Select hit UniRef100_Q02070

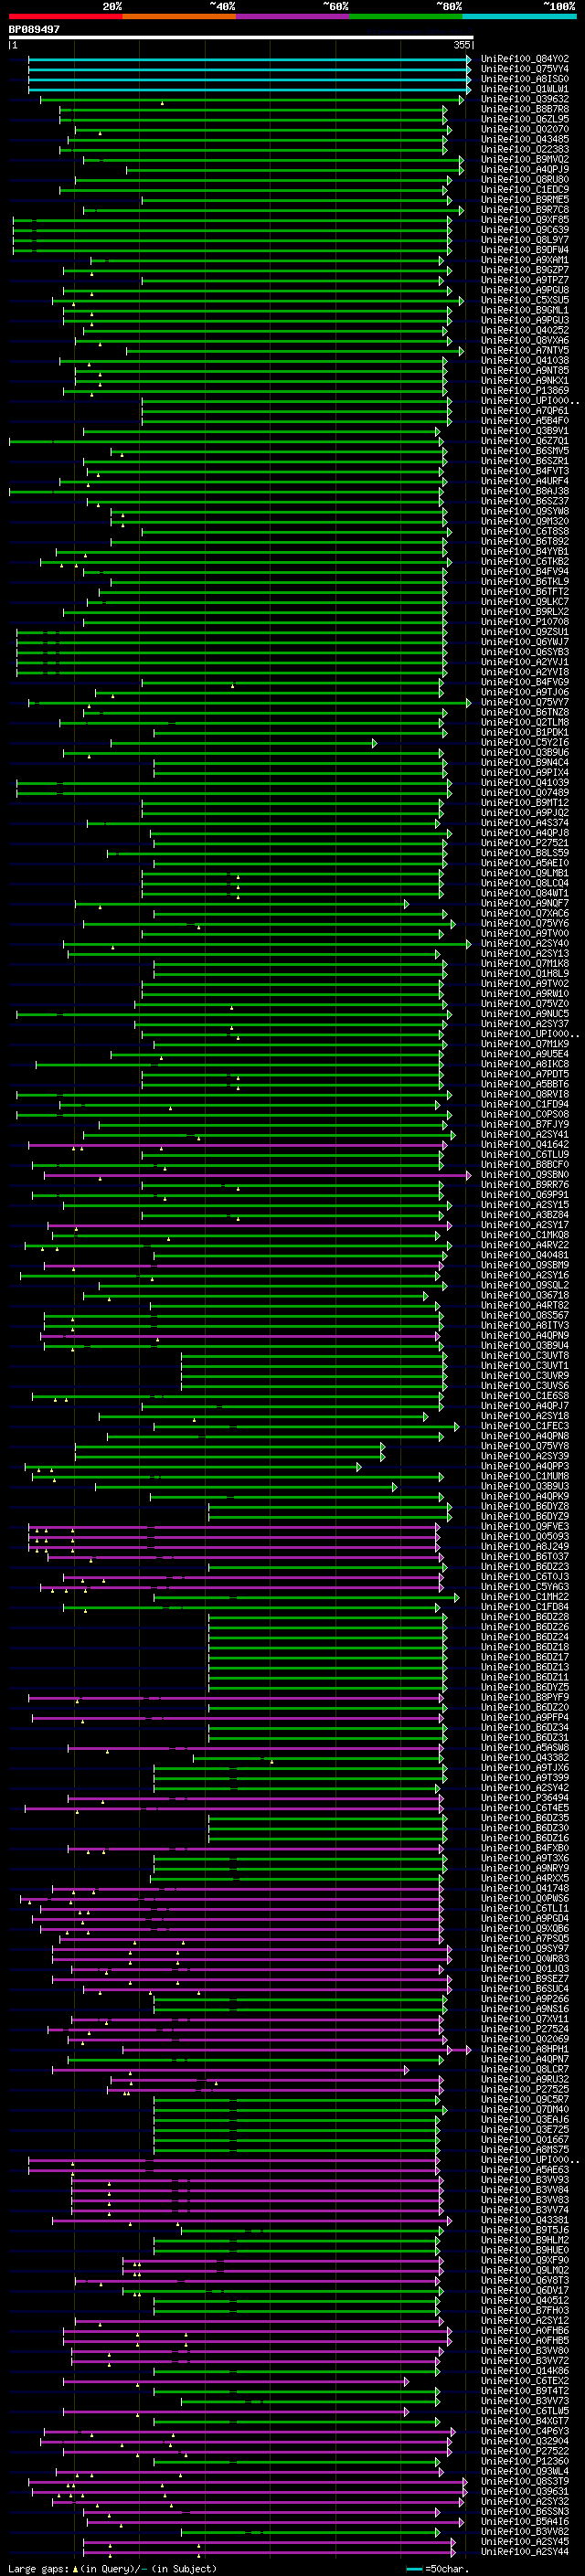(x=525, y=129)
